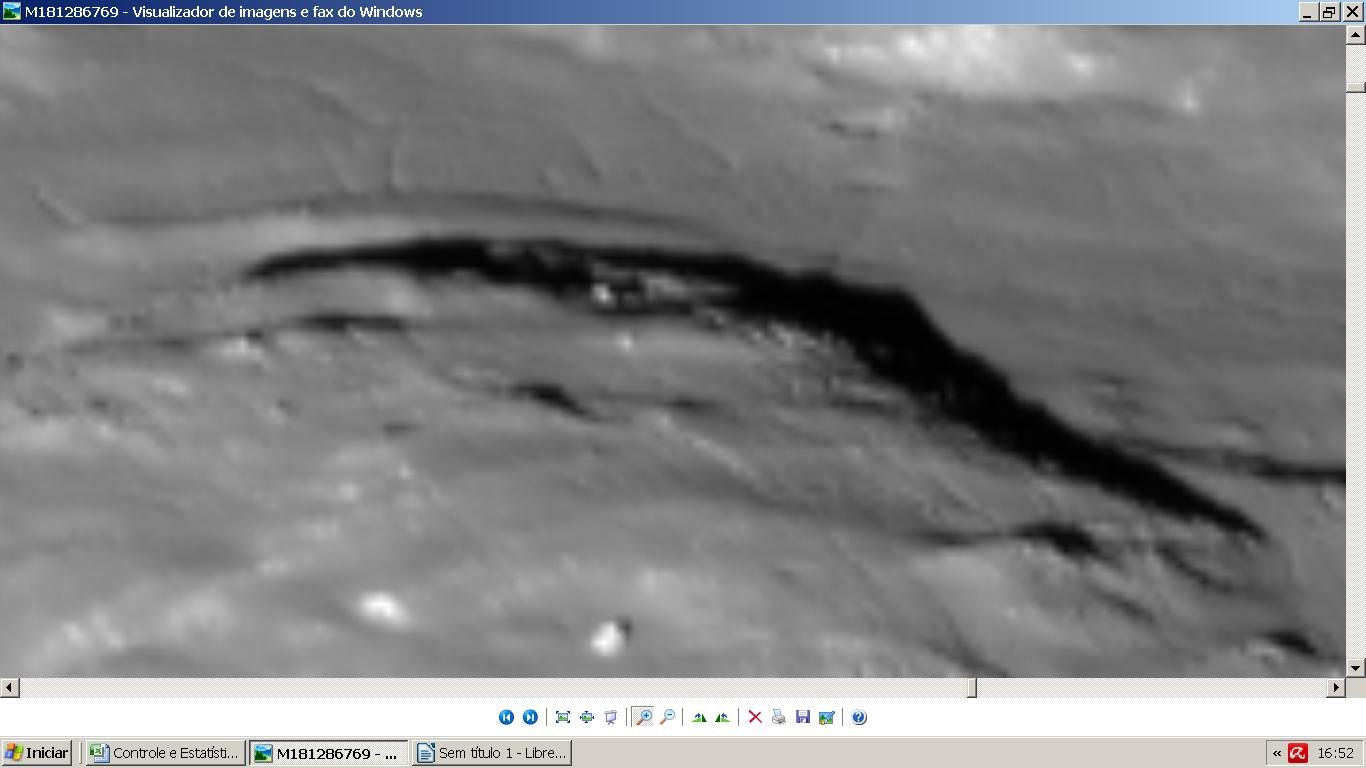The width and height of the screenshot is (1366, 768).
Task: Start the slideshow
Action: (x=611, y=717)
